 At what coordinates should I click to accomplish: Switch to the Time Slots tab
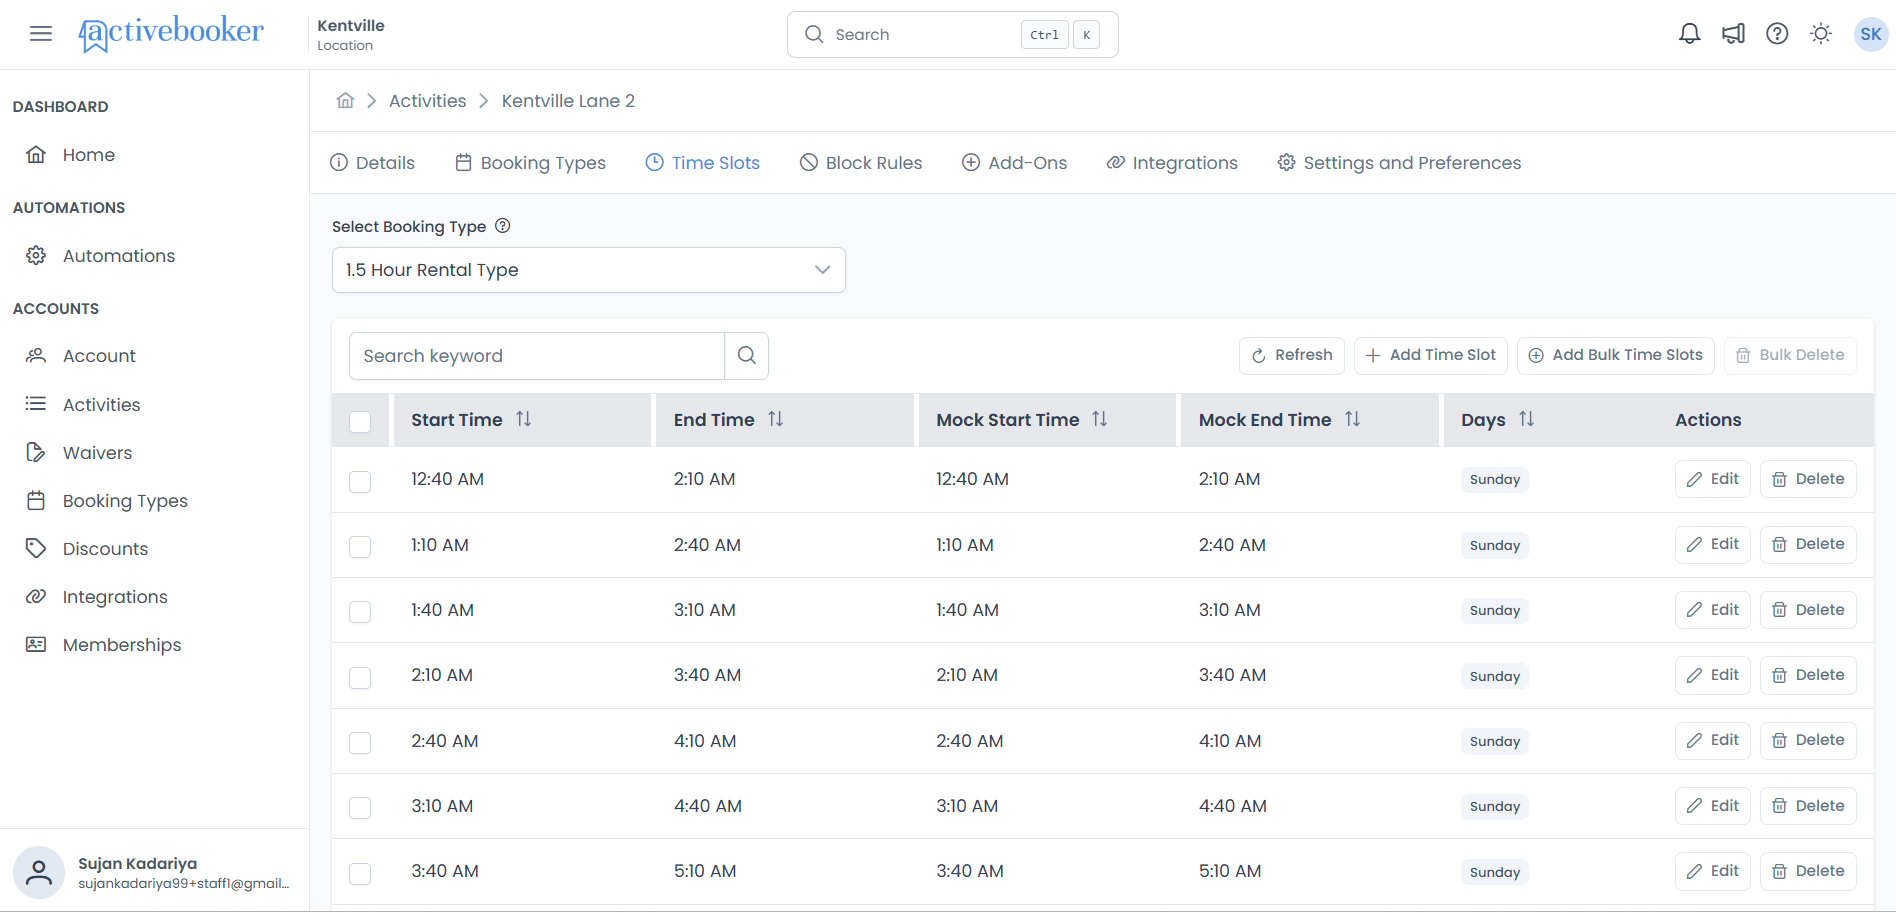(702, 163)
